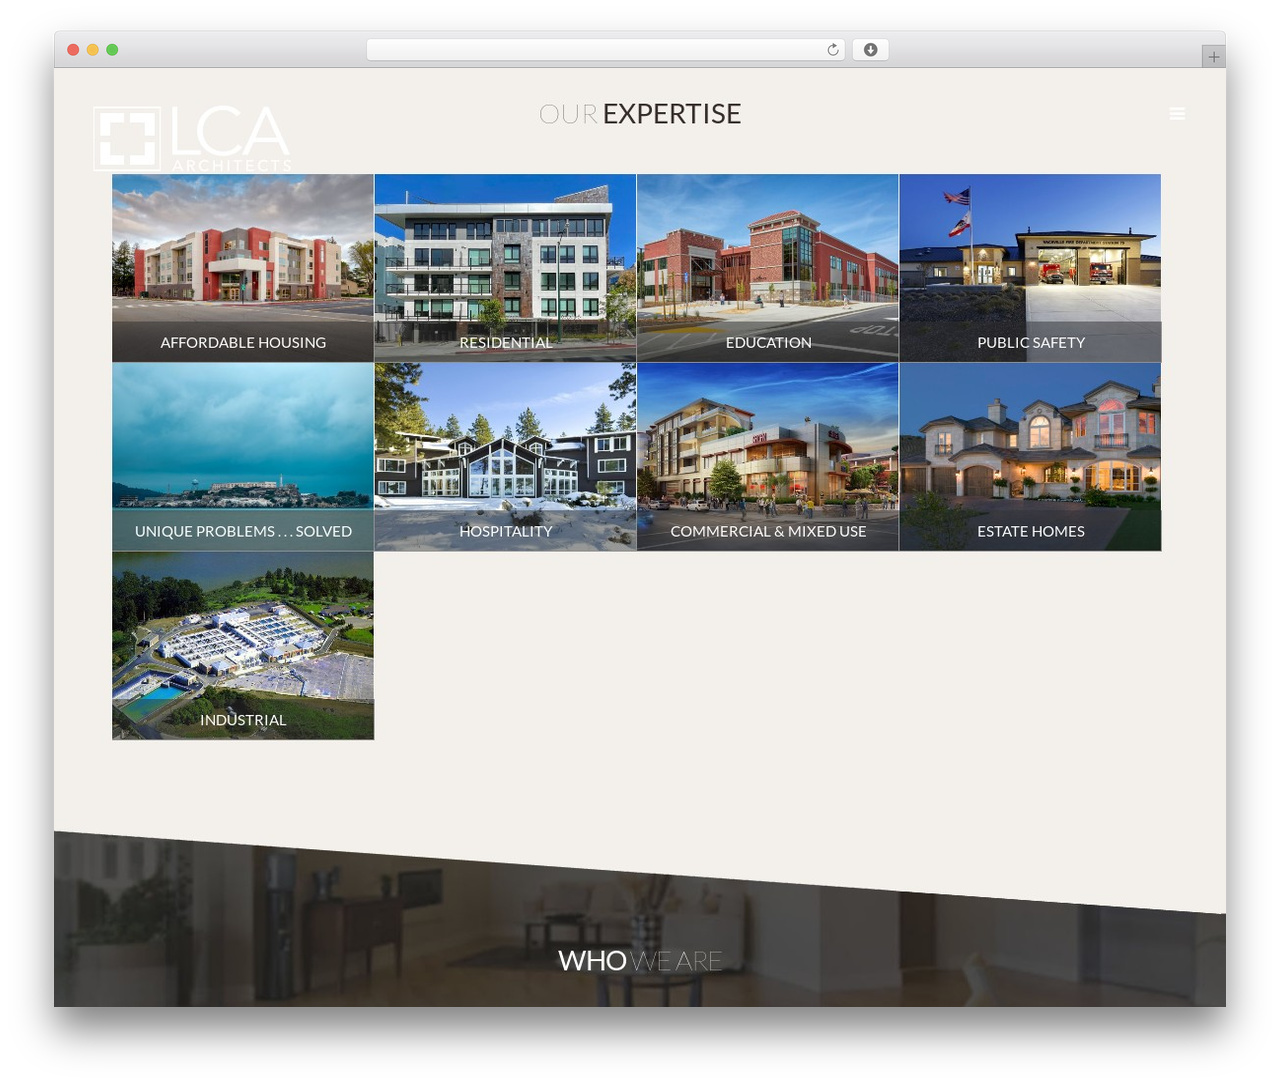1280x1084 pixels.
Task: Open the Residential expertise tile
Action: 505,268
